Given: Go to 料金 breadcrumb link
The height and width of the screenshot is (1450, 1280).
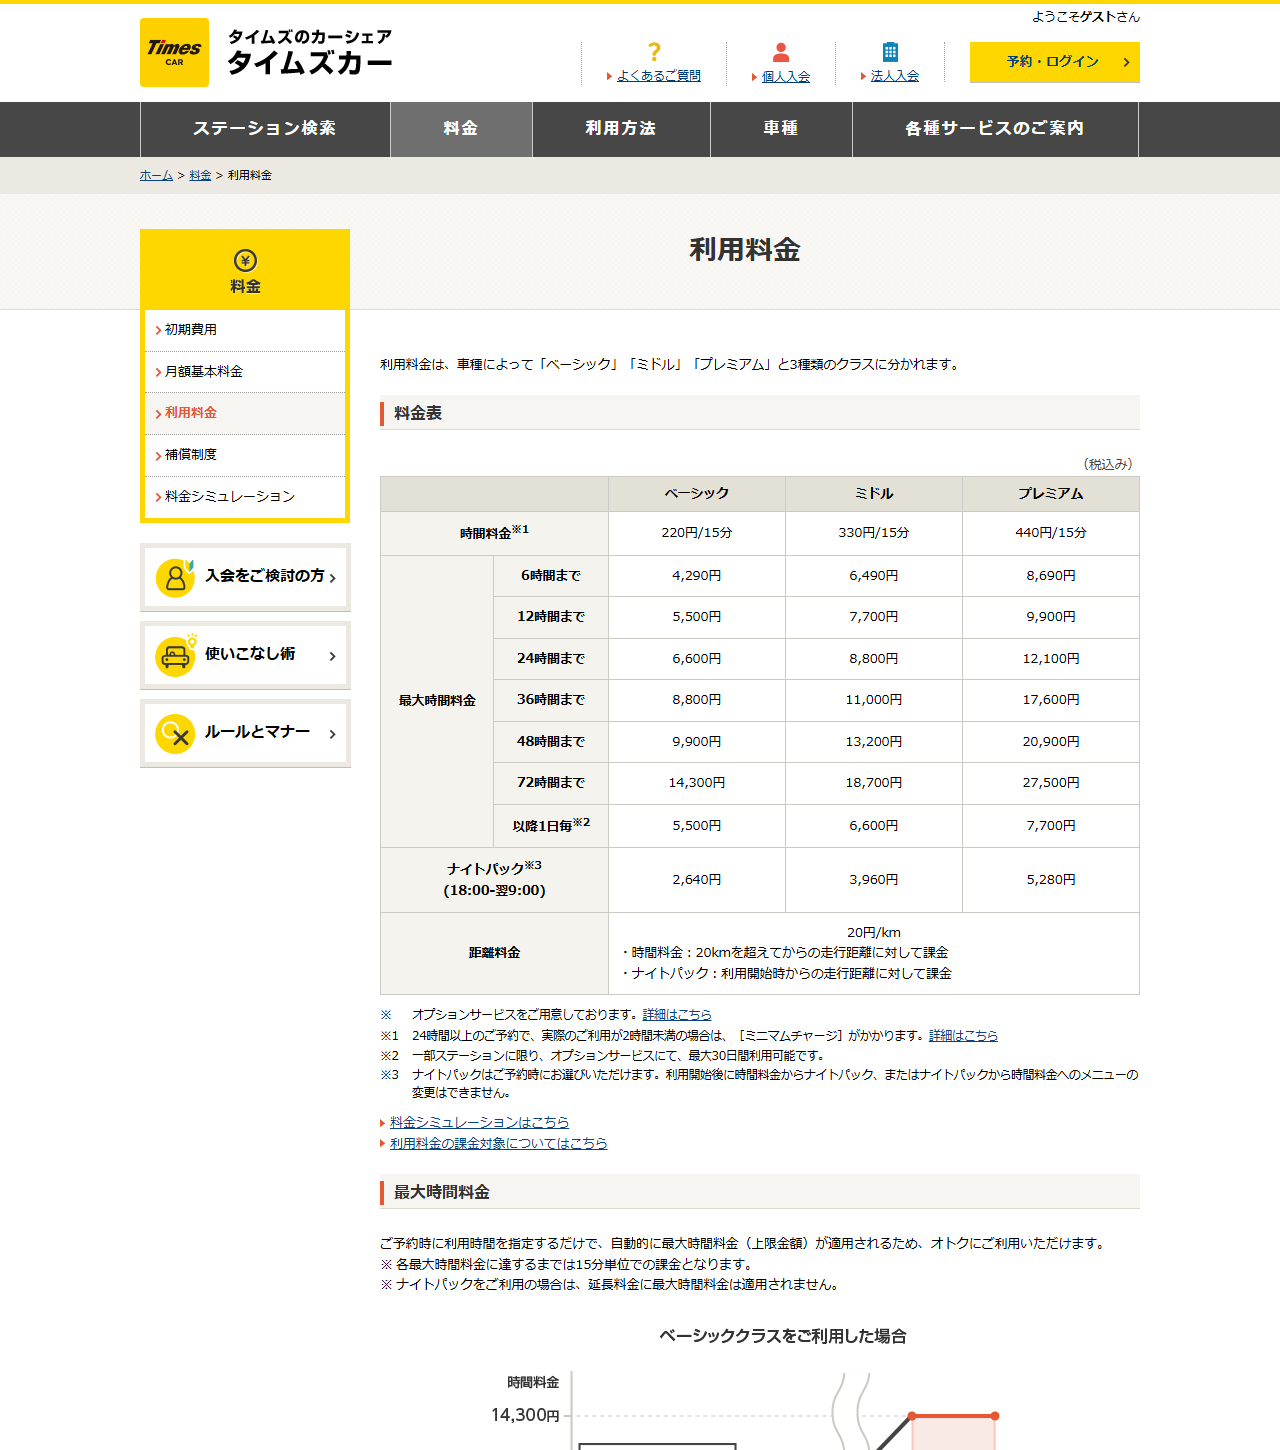Looking at the screenshot, I should [200, 175].
